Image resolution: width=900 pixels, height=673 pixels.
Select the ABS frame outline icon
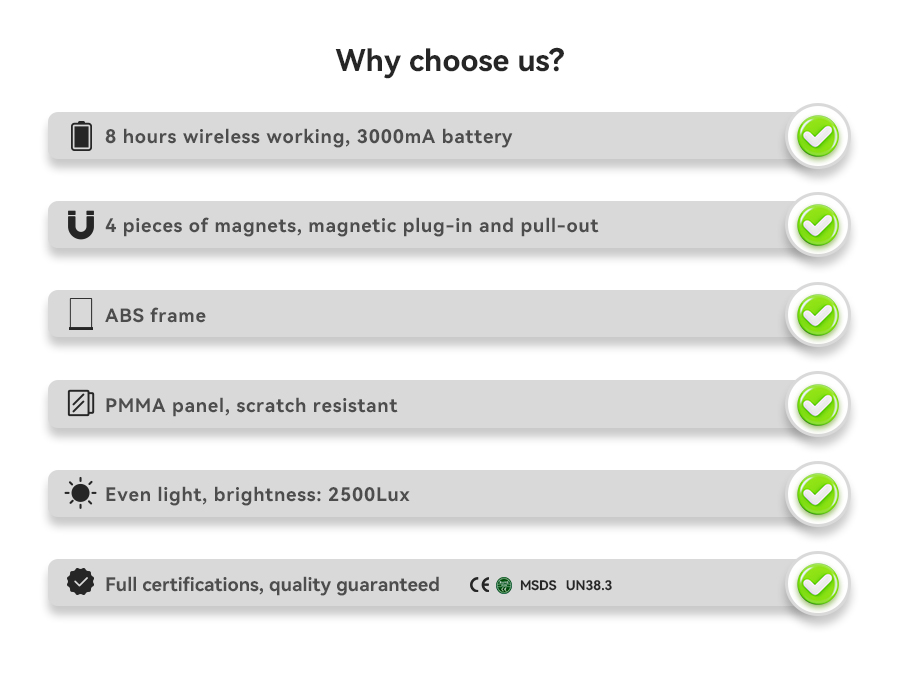pyautogui.click(x=81, y=315)
